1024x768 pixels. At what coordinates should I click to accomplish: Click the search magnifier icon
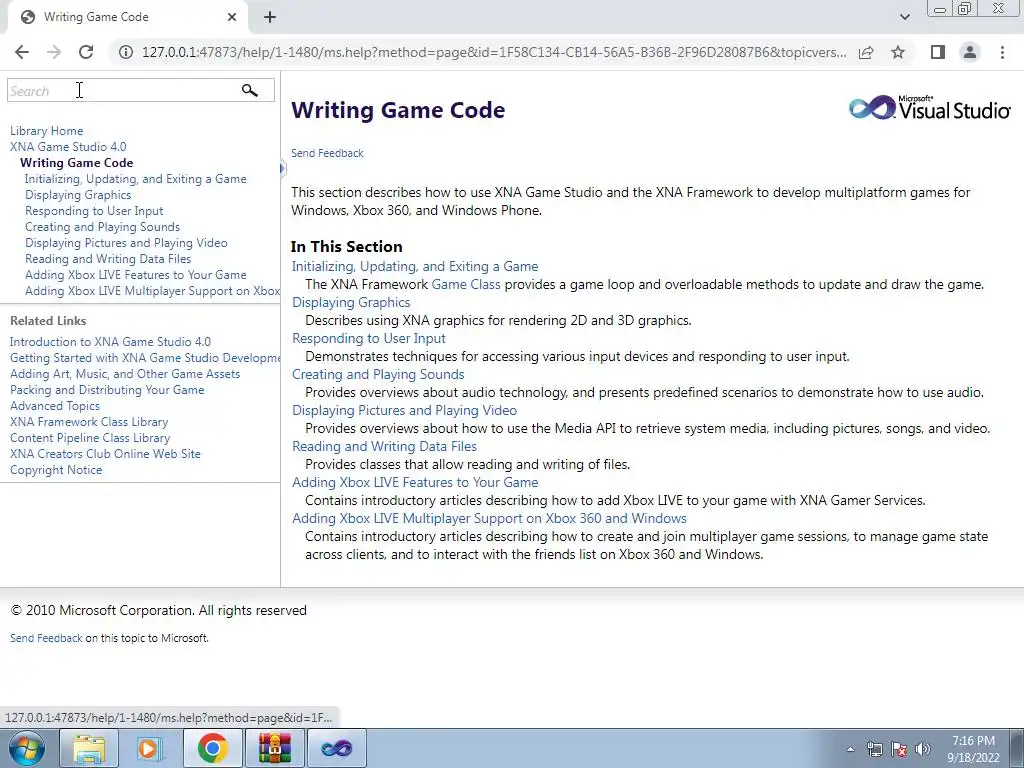coord(249,90)
